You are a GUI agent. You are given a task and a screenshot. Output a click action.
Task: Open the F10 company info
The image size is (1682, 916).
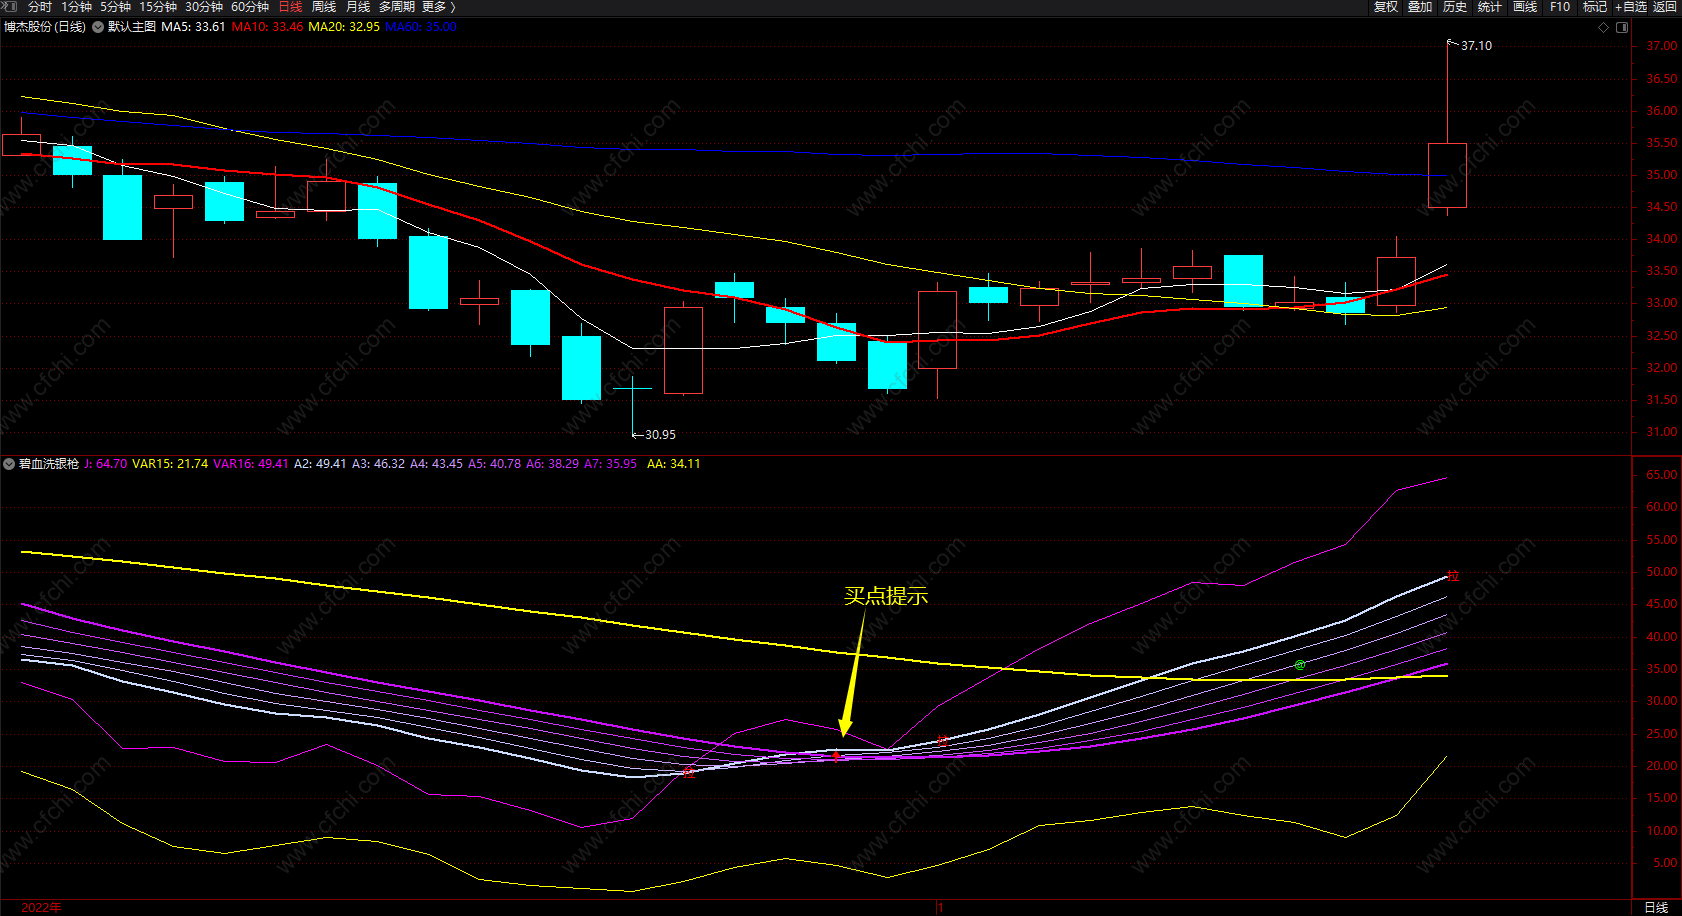click(x=1560, y=7)
